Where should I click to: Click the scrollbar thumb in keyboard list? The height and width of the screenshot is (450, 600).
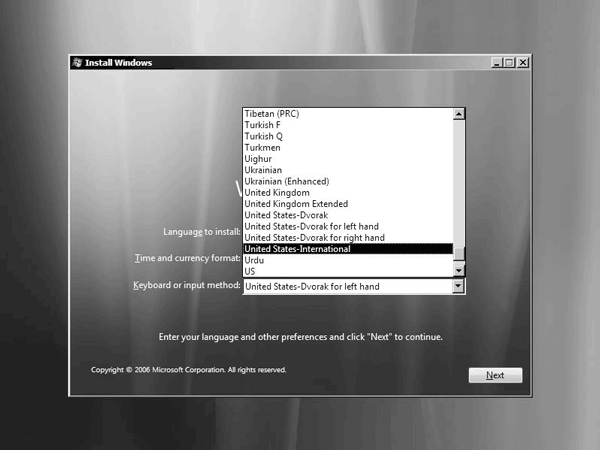[x=459, y=253]
